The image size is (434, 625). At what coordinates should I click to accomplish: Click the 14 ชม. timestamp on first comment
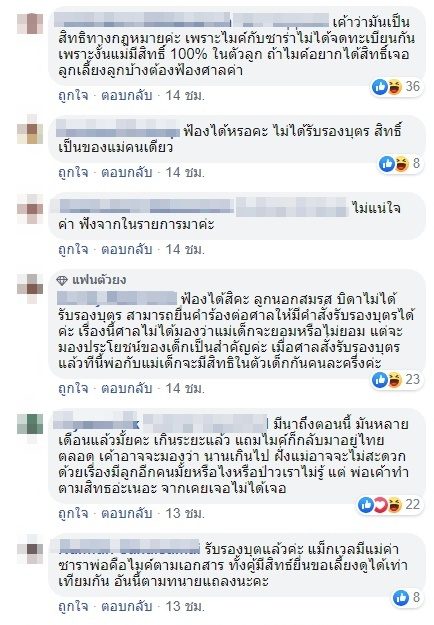click(x=185, y=96)
